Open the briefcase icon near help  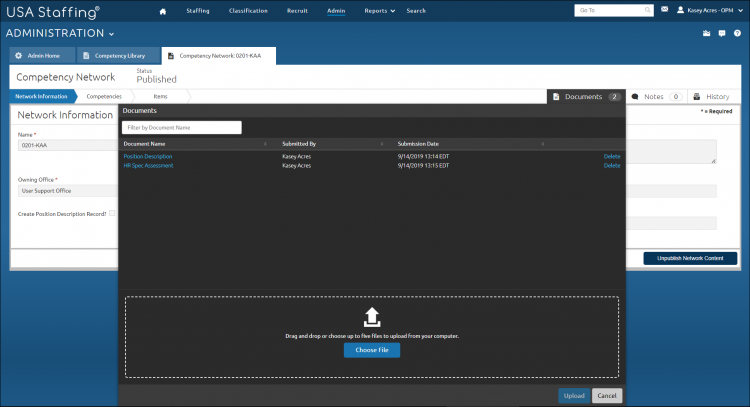pos(706,33)
